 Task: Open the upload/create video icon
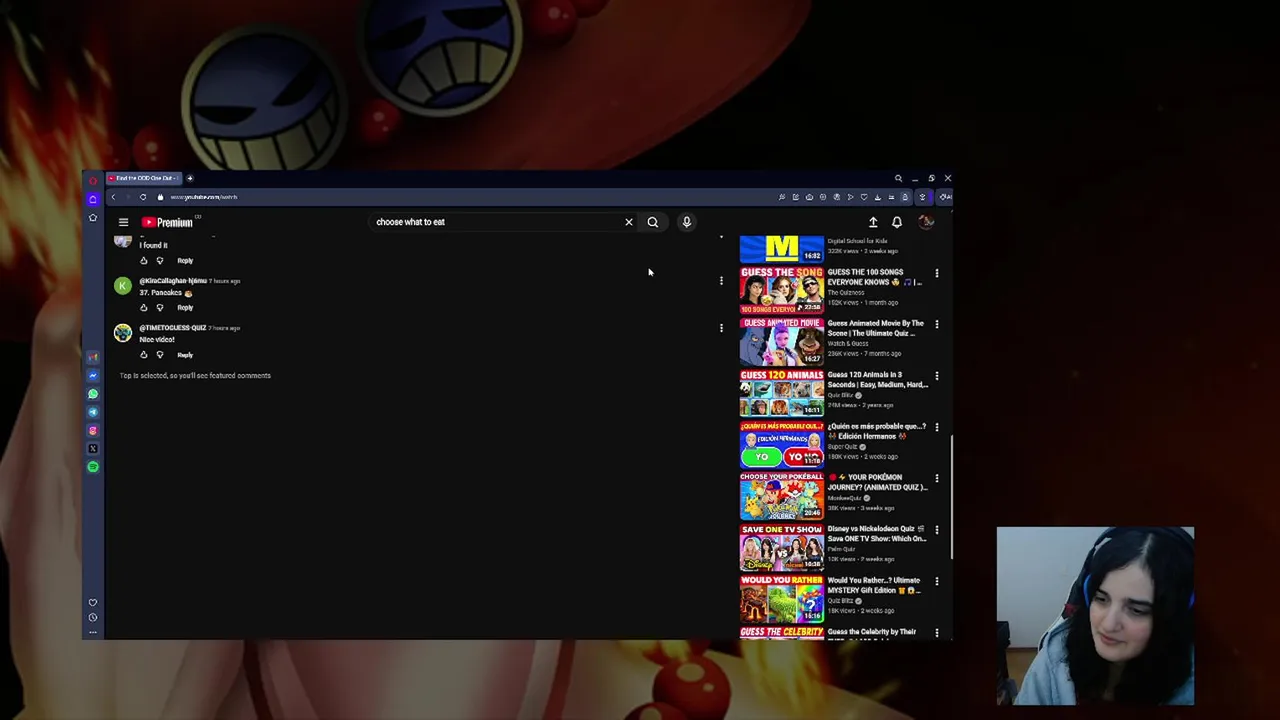point(873,222)
